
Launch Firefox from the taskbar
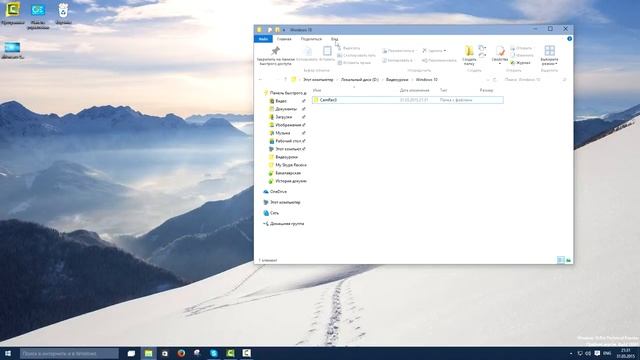pos(181,353)
